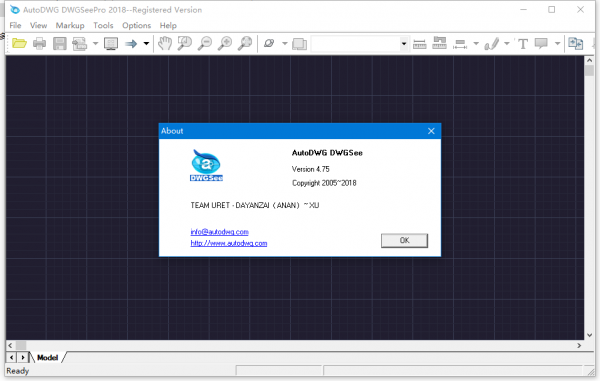Open the View menu
Image resolution: width=600 pixels, height=381 pixels.
pyautogui.click(x=39, y=26)
